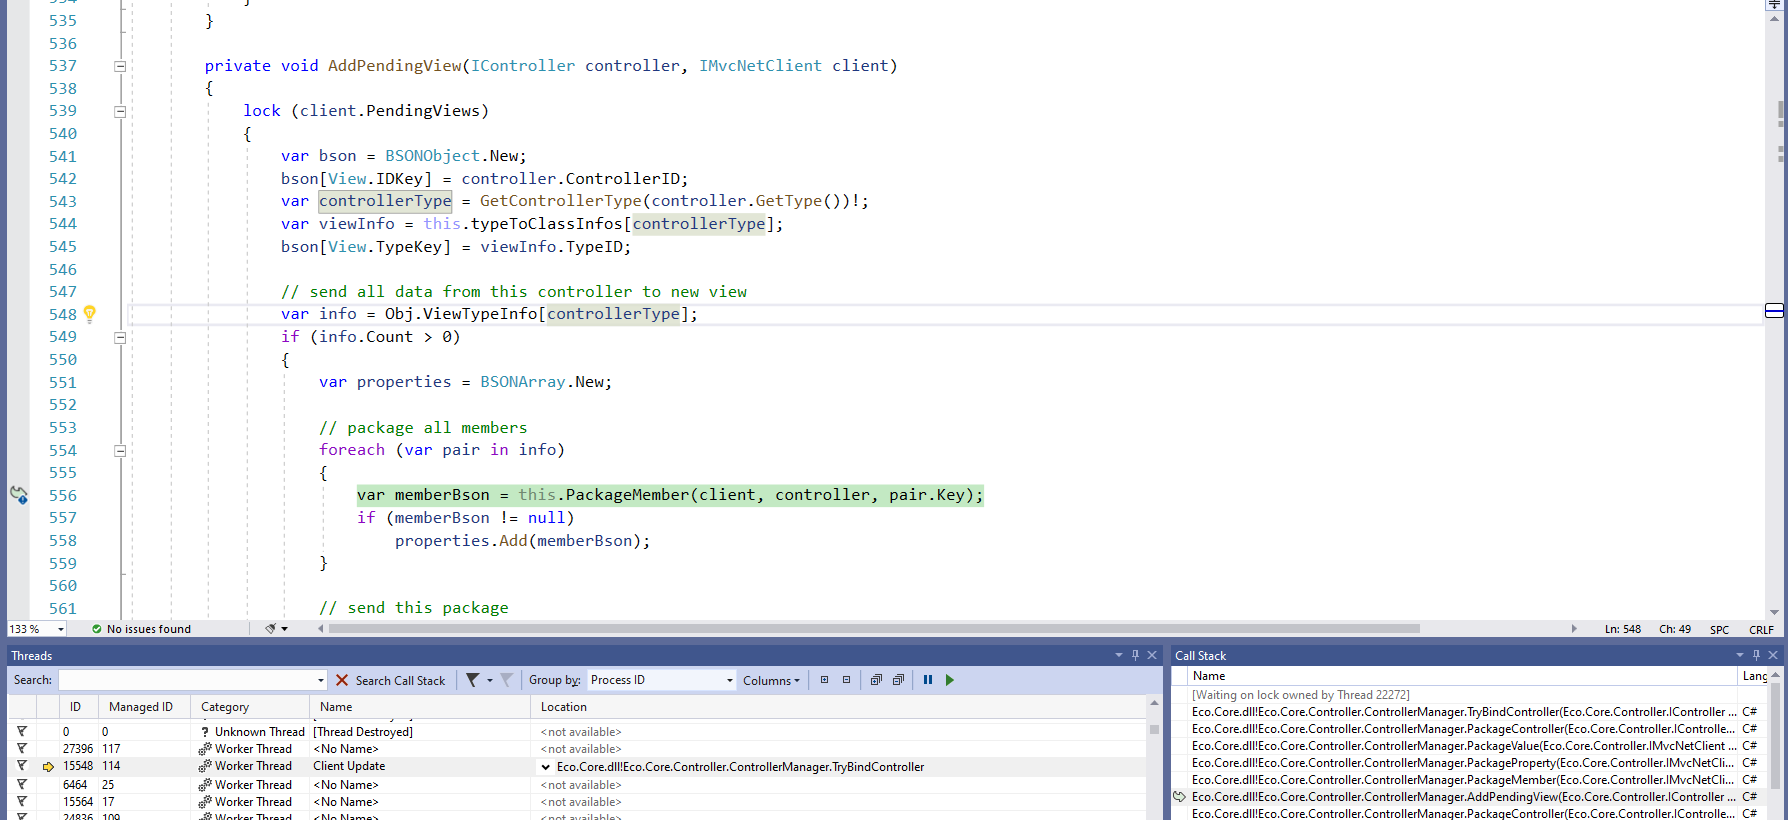The width and height of the screenshot is (1788, 820).
Task: Collapse the foreach block at line 554
Action: tap(120, 450)
